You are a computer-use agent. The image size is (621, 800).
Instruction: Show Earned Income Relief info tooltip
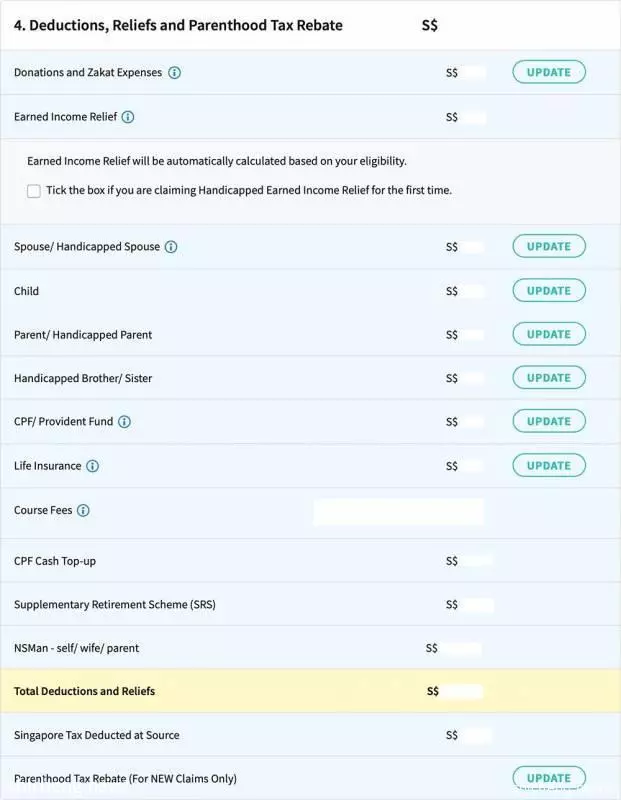tap(128, 117)
